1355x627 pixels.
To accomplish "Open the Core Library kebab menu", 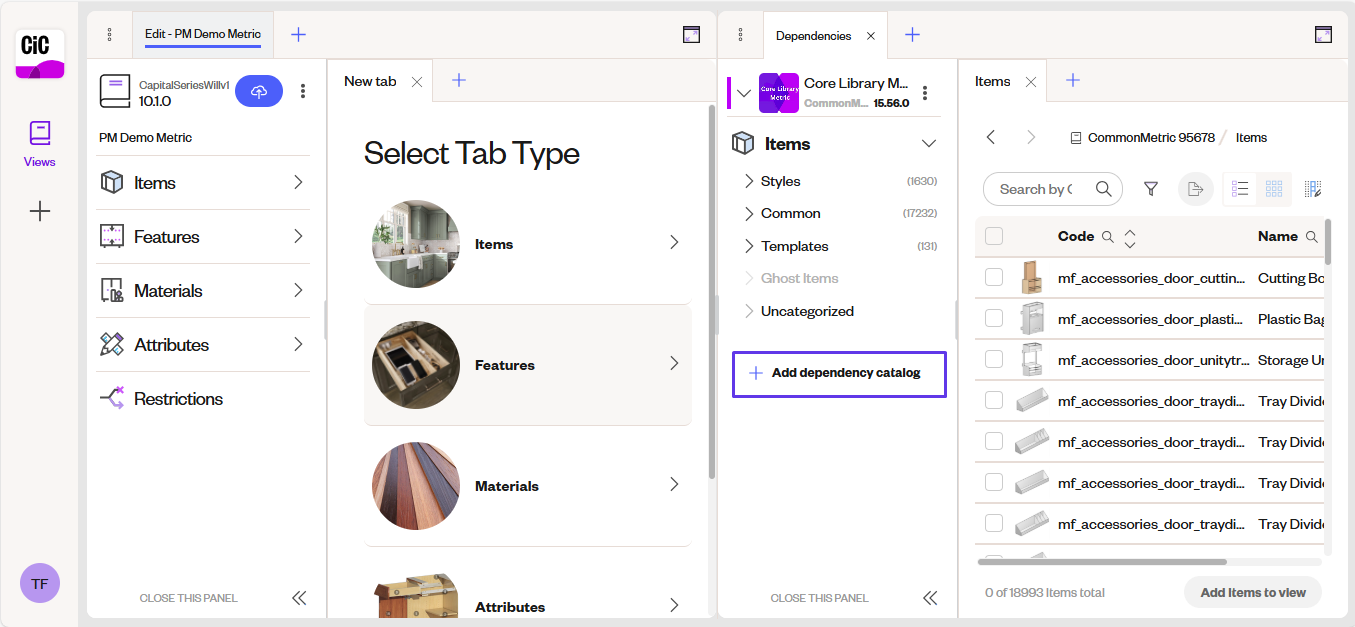I will coord(925,93).
